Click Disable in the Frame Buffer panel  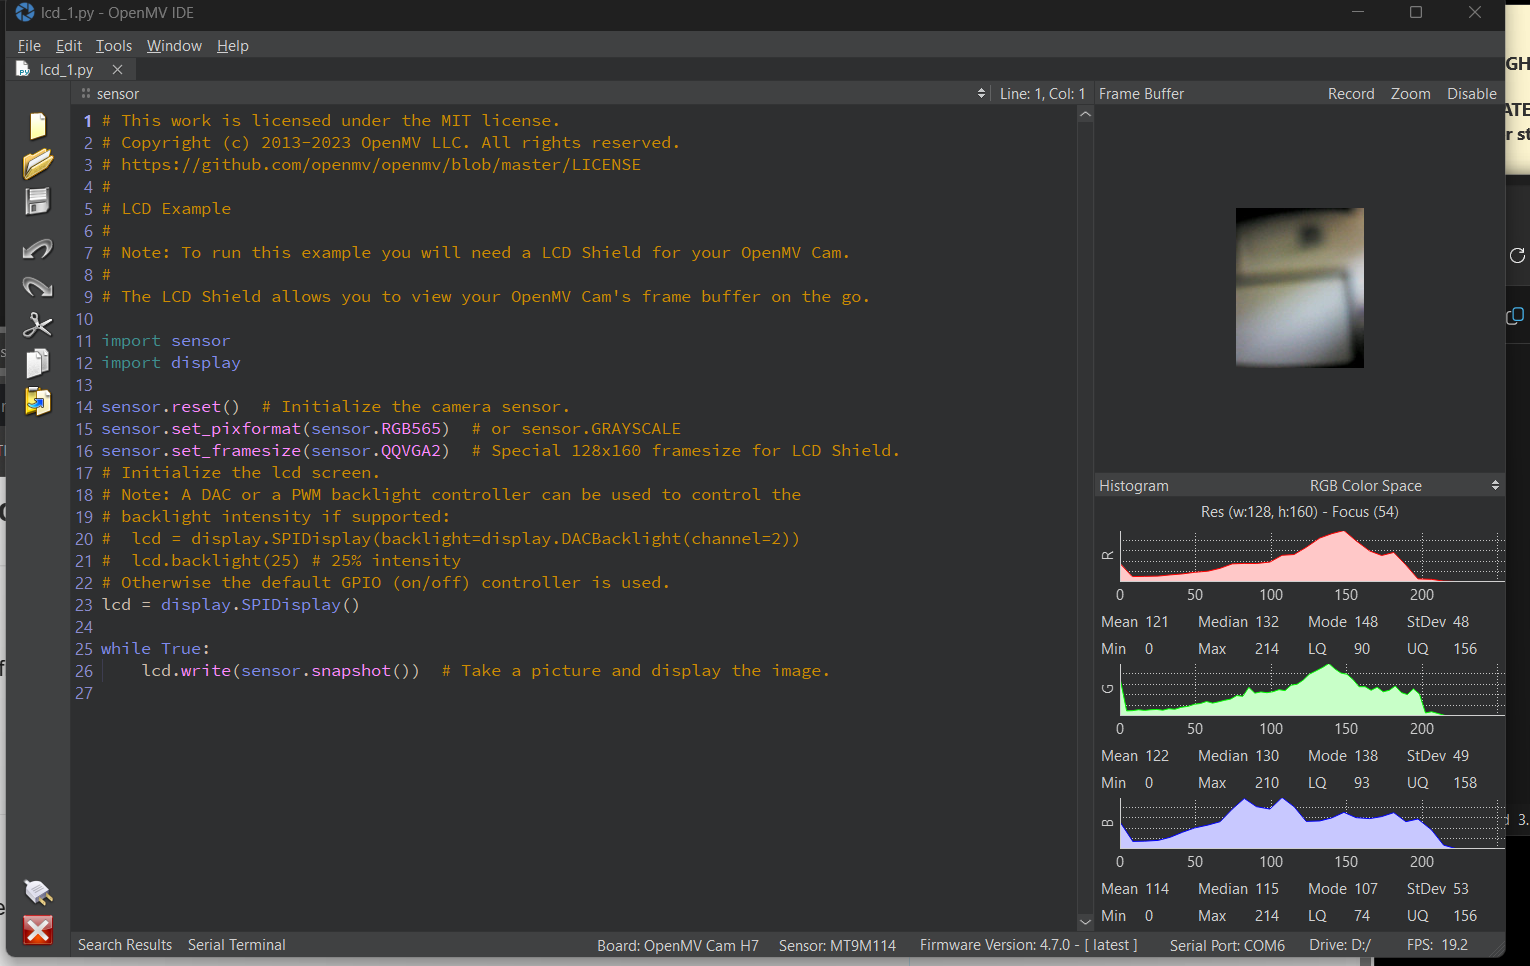pos(1471,93)
